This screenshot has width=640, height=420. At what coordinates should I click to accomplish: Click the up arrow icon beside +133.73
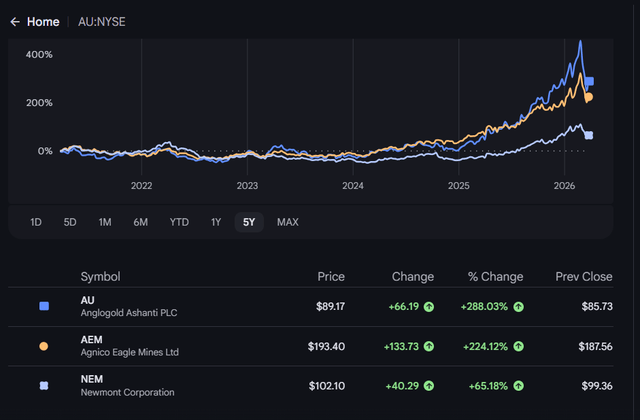point(429,347)
